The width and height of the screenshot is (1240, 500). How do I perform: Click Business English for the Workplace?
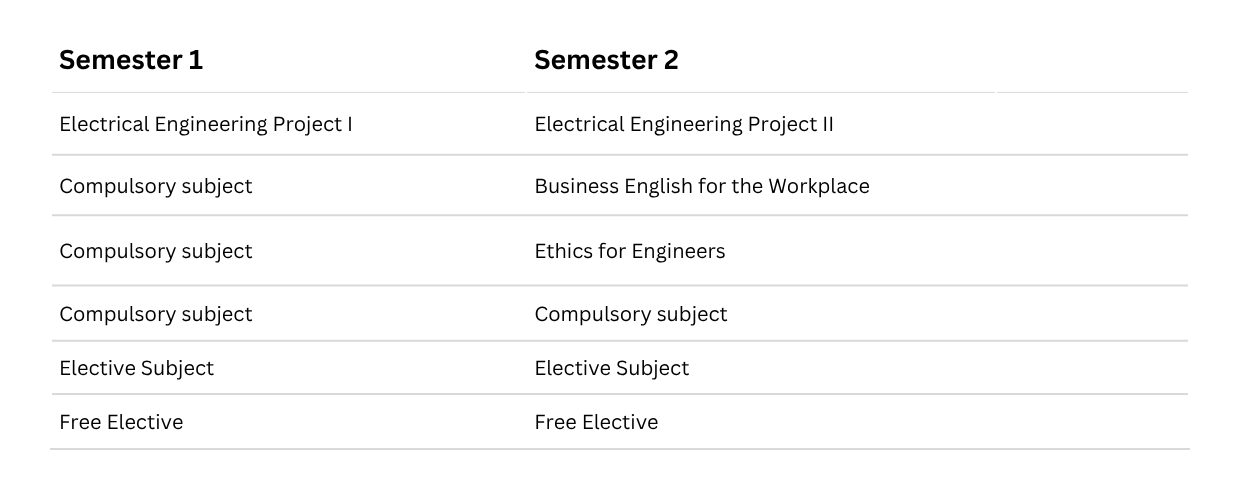click(701, 186)
